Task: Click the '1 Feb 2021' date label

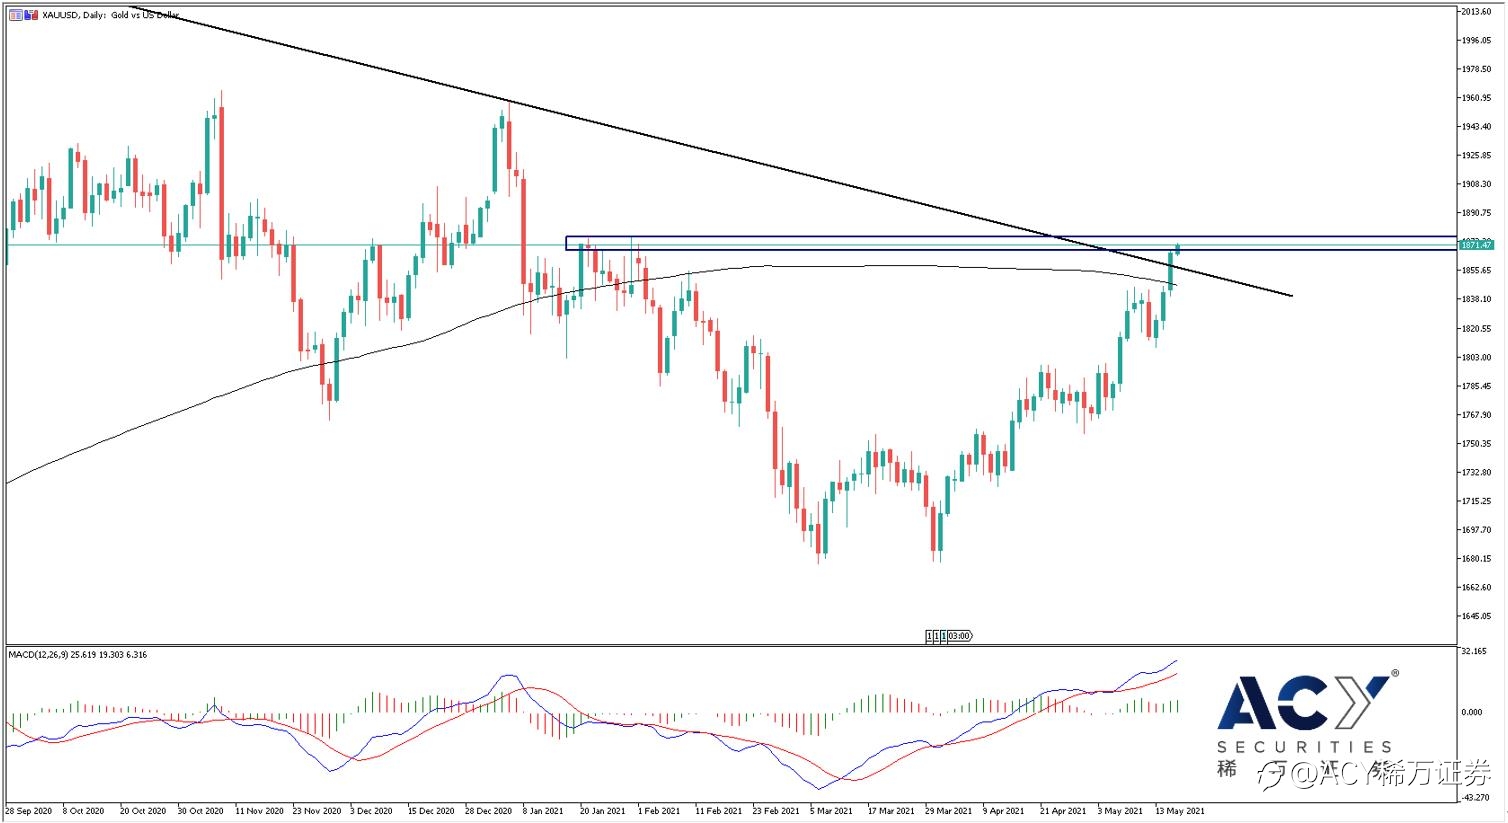Action: tap(659, 811)
